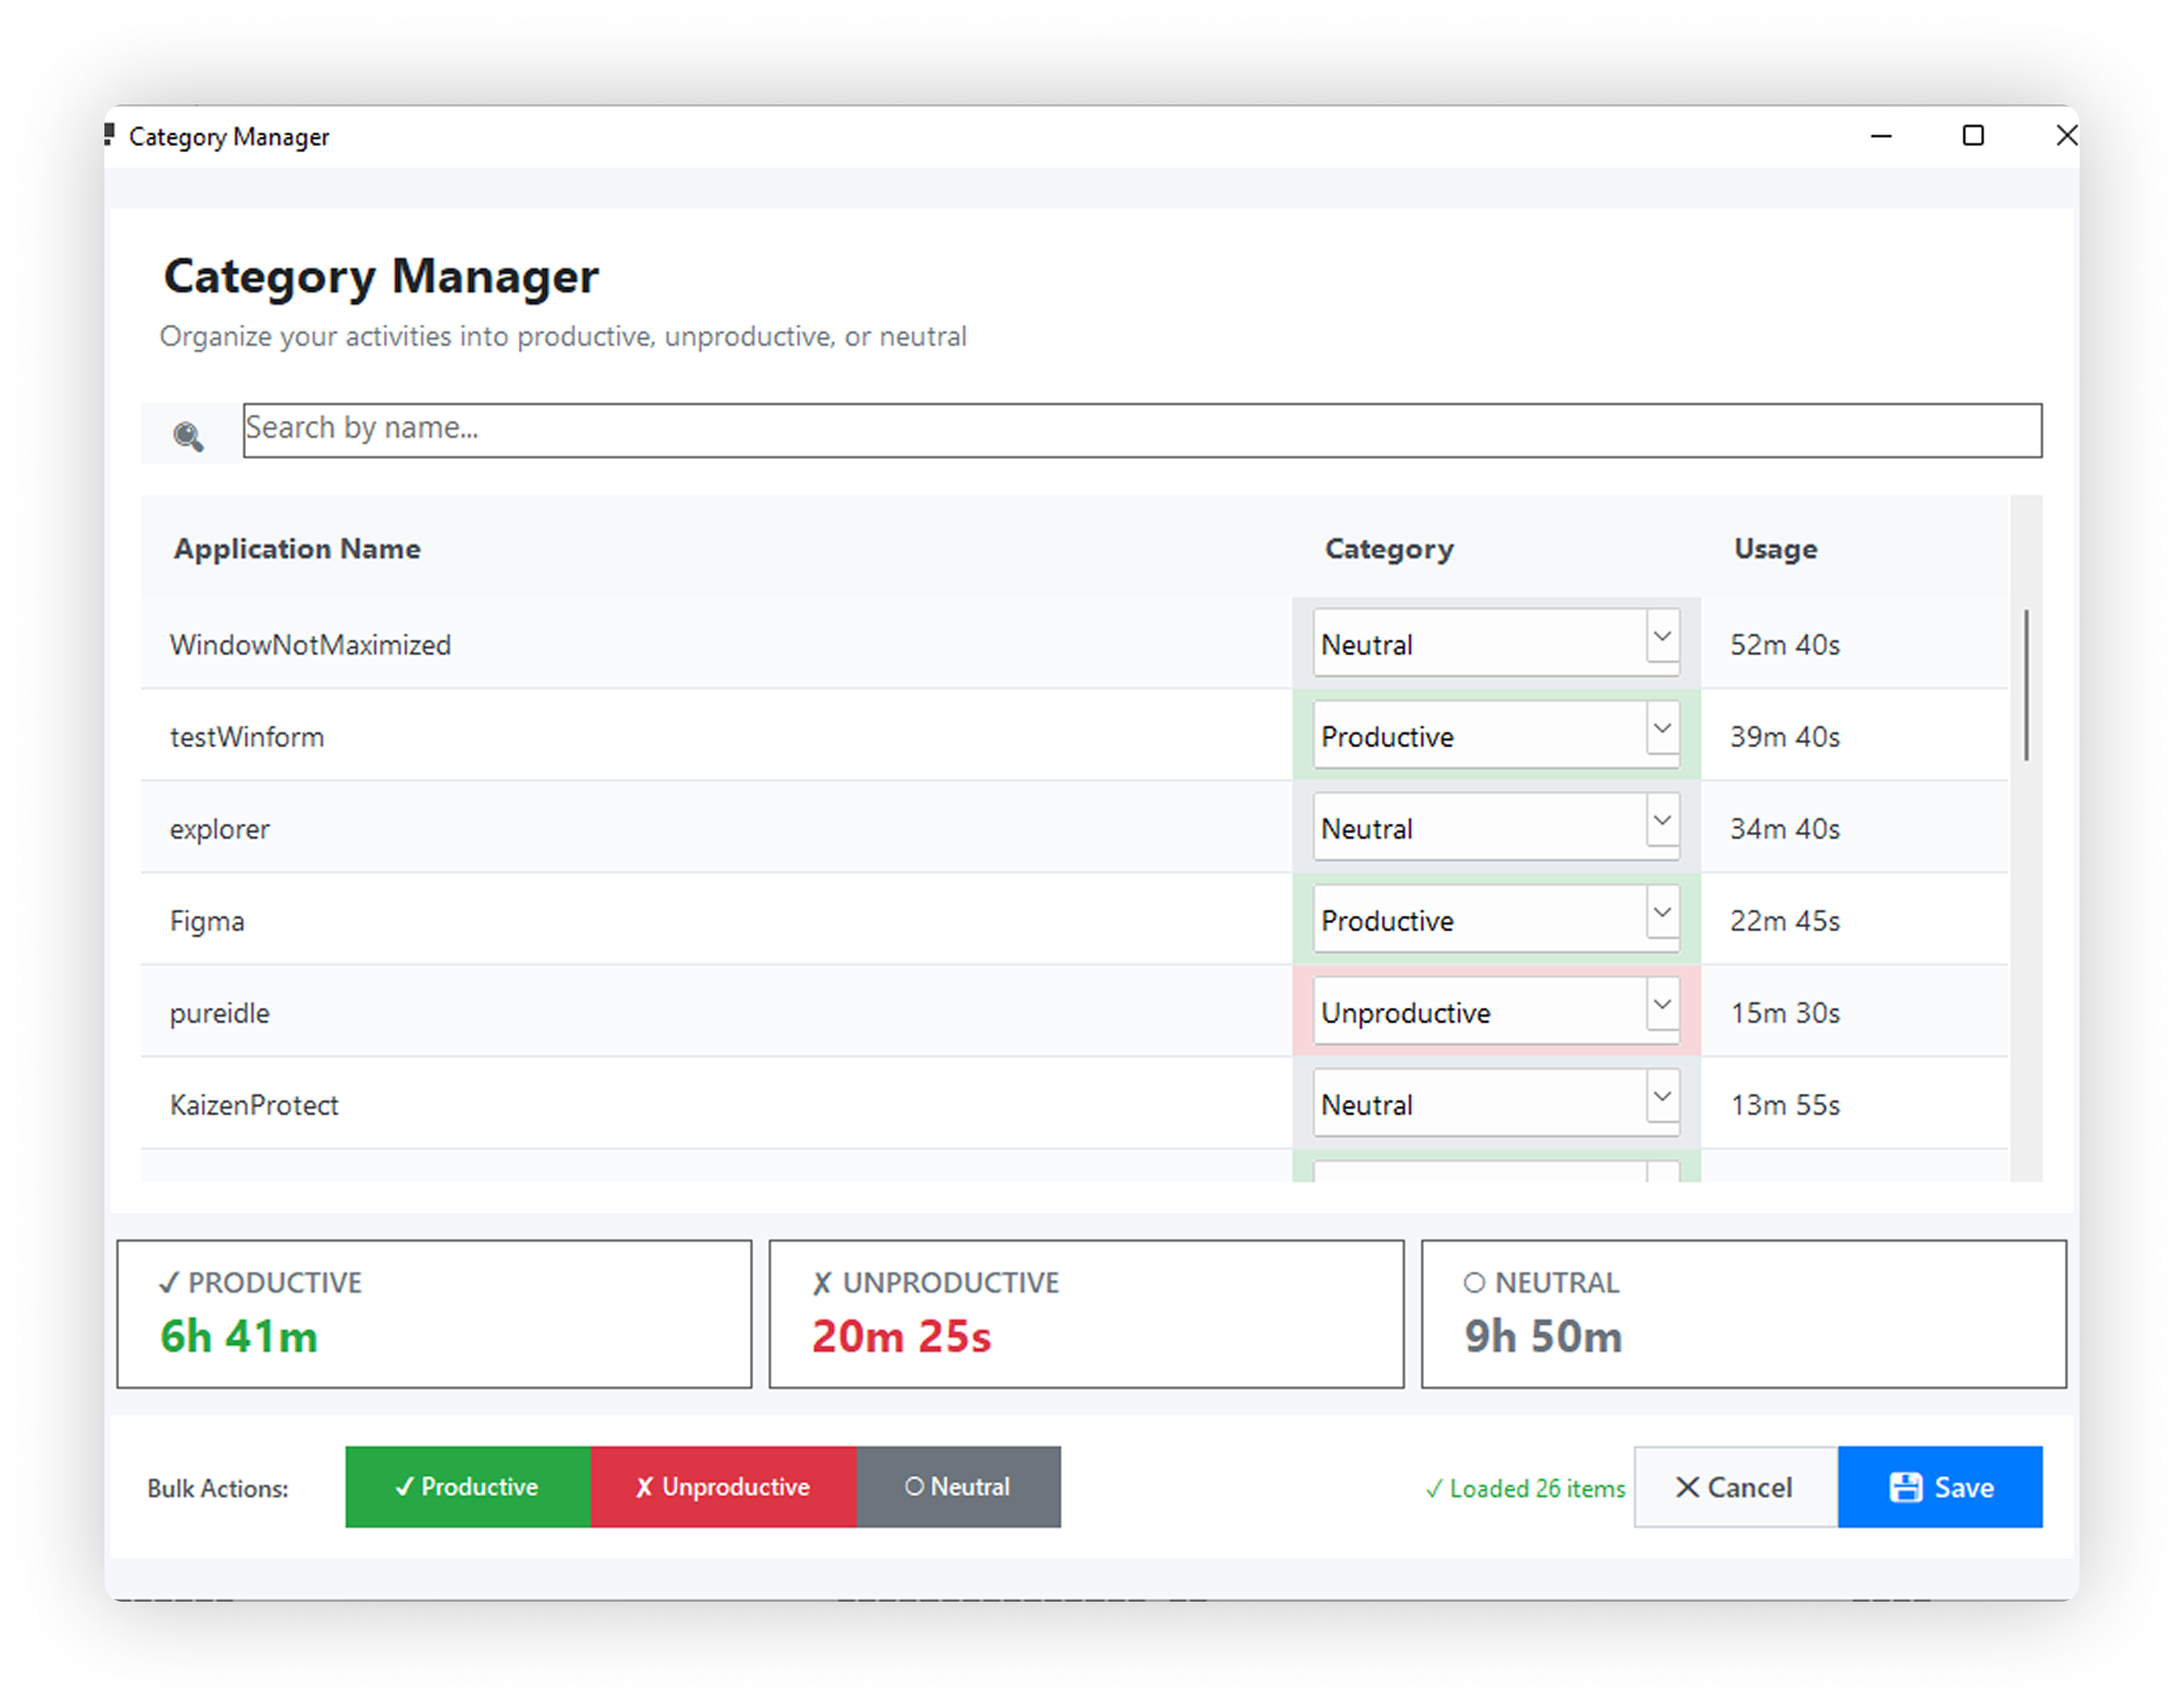Click Cancel button with X icon
The height and width of the screenshot is (1706, 2184).
[1735, 1487]
